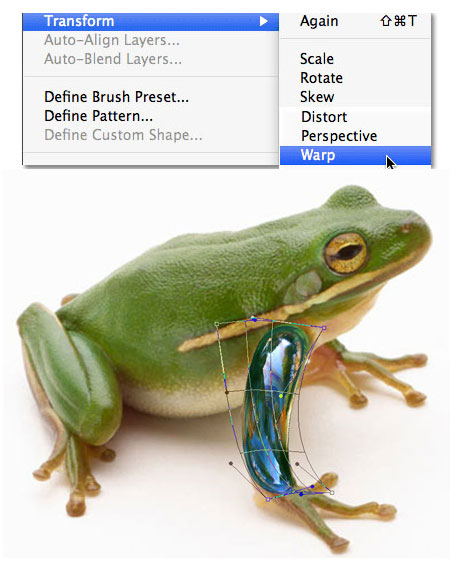Click the warp mesh top-right corner handle
Image resolution: width=450 pixels, height=564 pixels.
pyautogui.click(x=324, y=328)
